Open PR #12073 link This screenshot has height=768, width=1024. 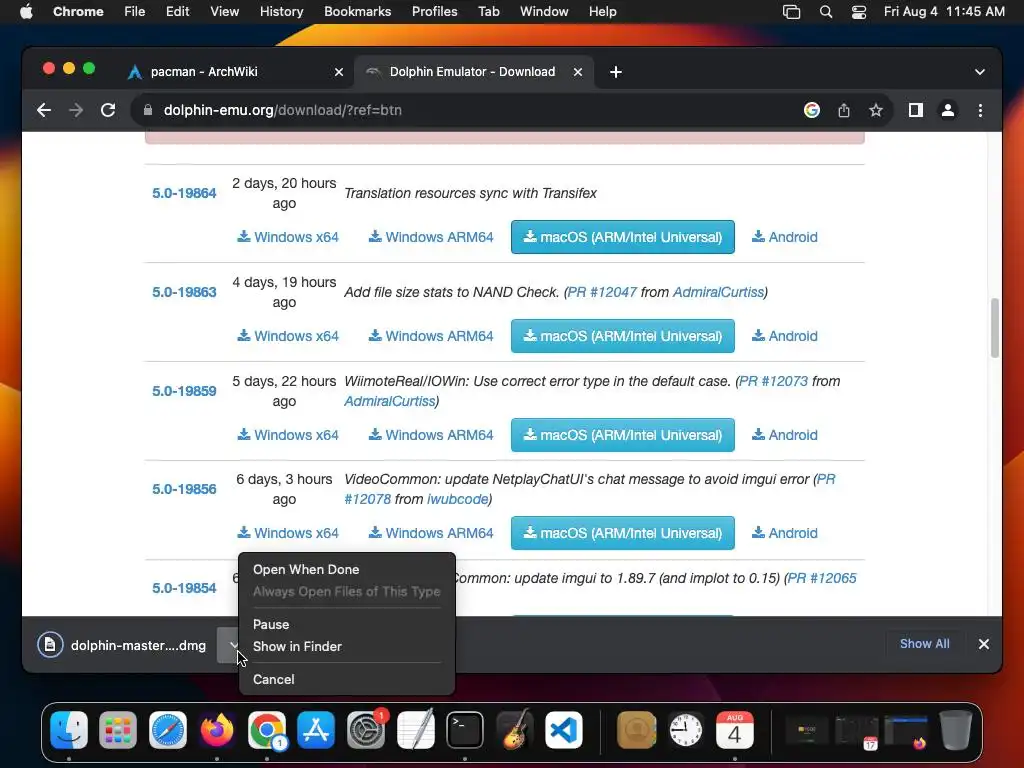pyautogui.click(x=773, y=381)
